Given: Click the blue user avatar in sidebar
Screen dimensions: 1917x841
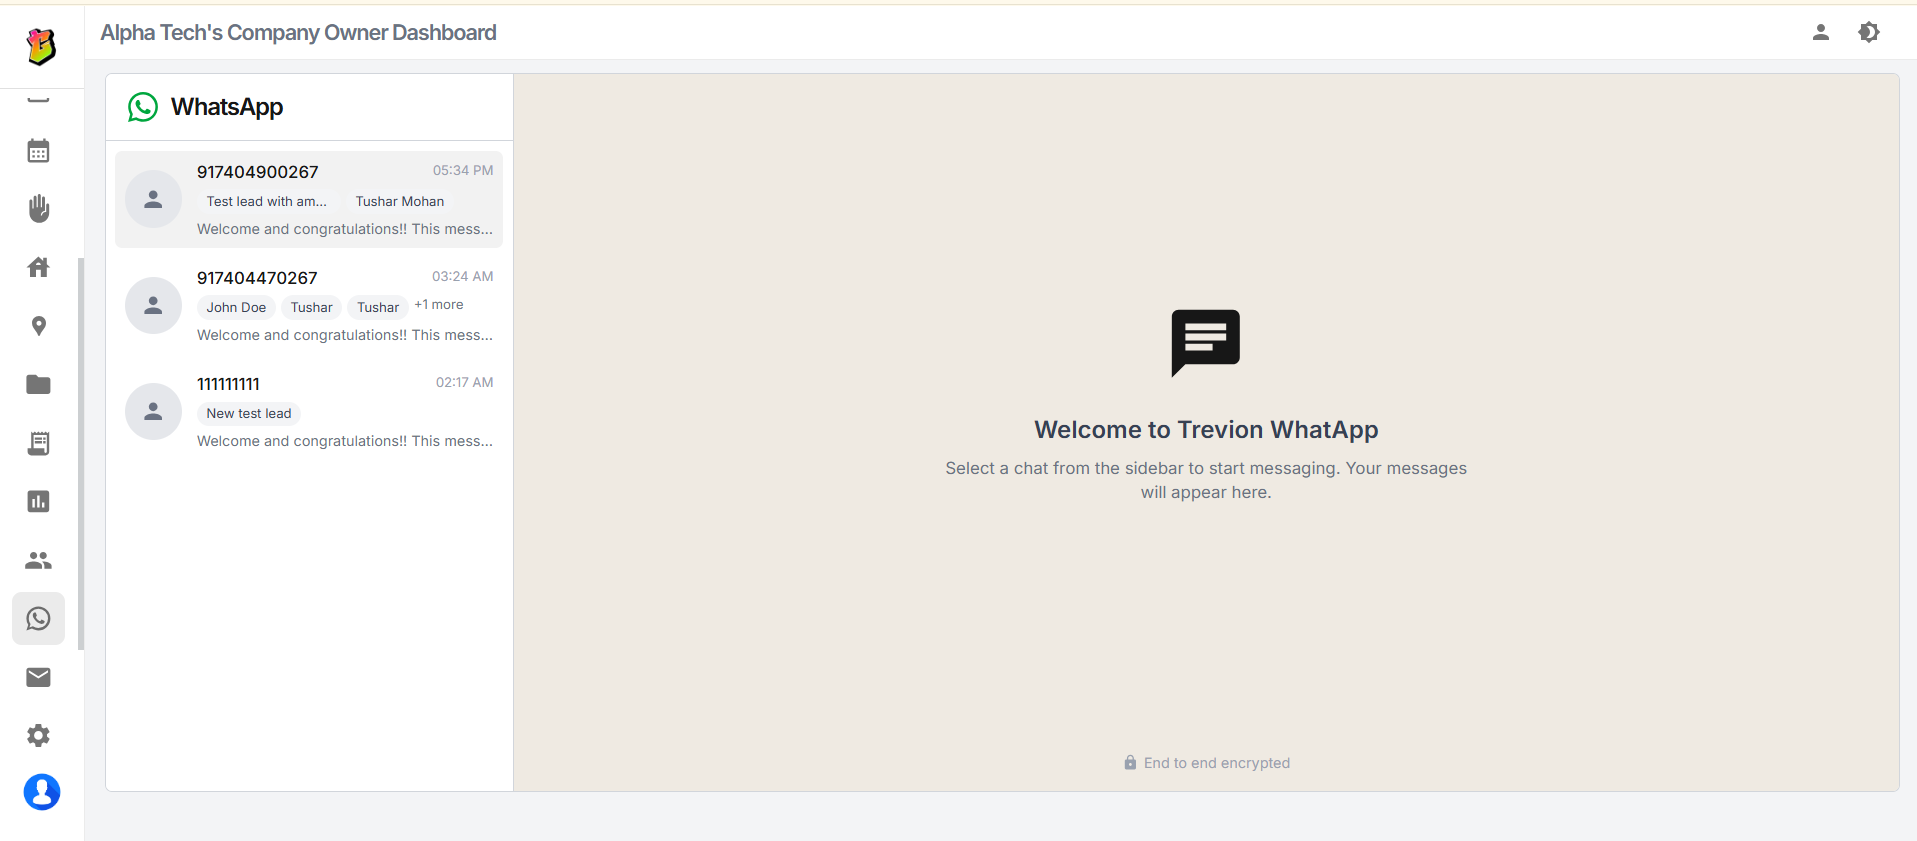Looking at the screenshot, I should [41, 792].
